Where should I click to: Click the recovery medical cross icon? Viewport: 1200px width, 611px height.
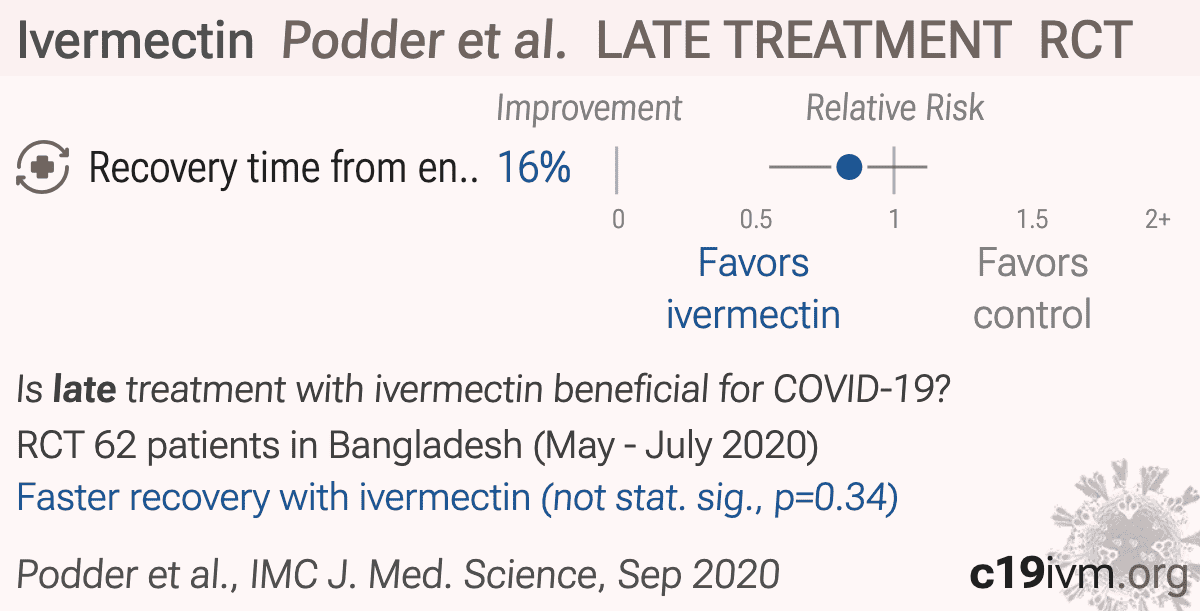43,167
